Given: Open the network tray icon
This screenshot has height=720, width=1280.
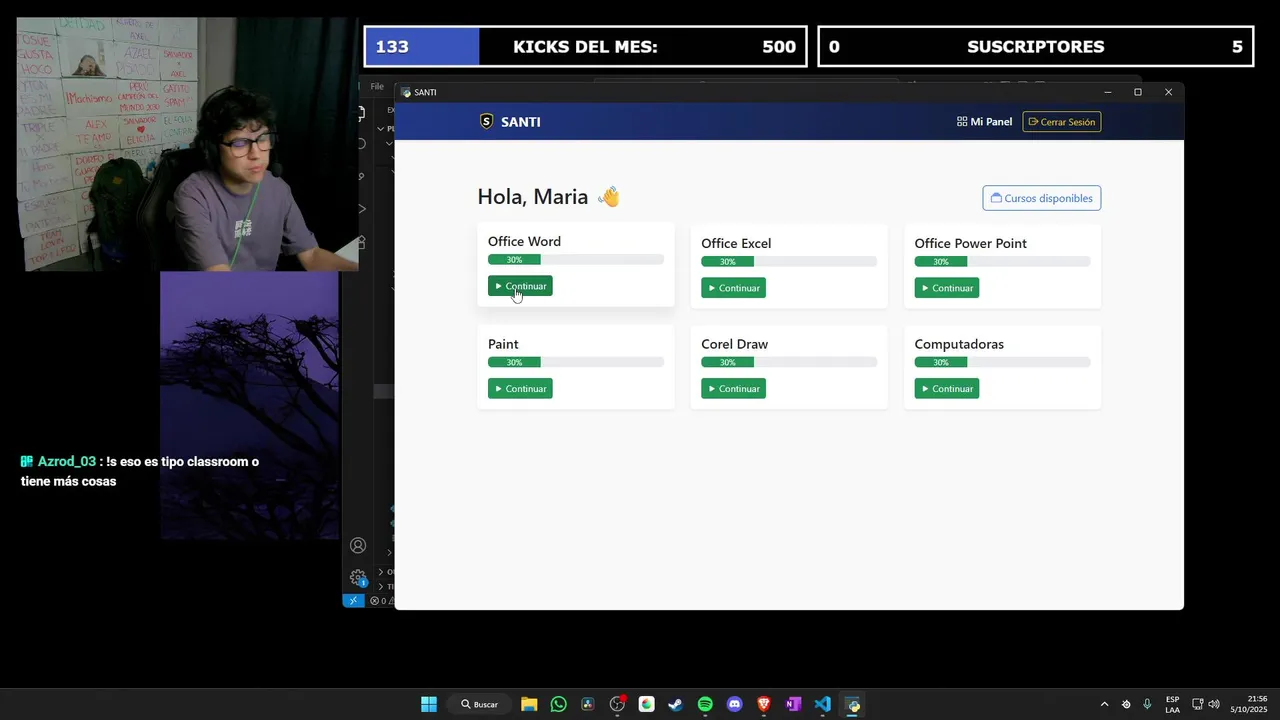Looking at the screenshot, I should point(1198,704).
